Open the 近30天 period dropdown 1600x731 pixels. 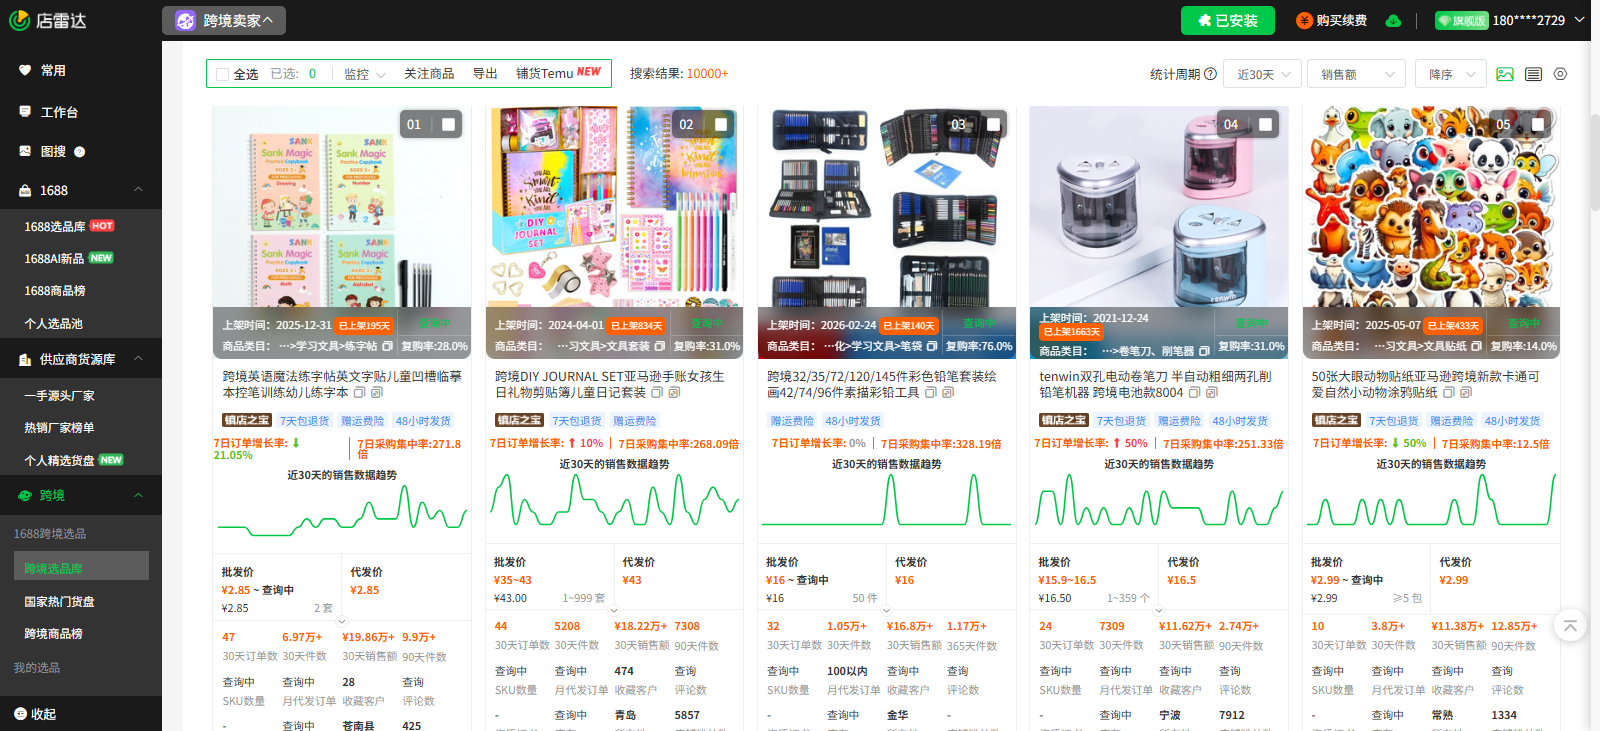[1263, 74]
